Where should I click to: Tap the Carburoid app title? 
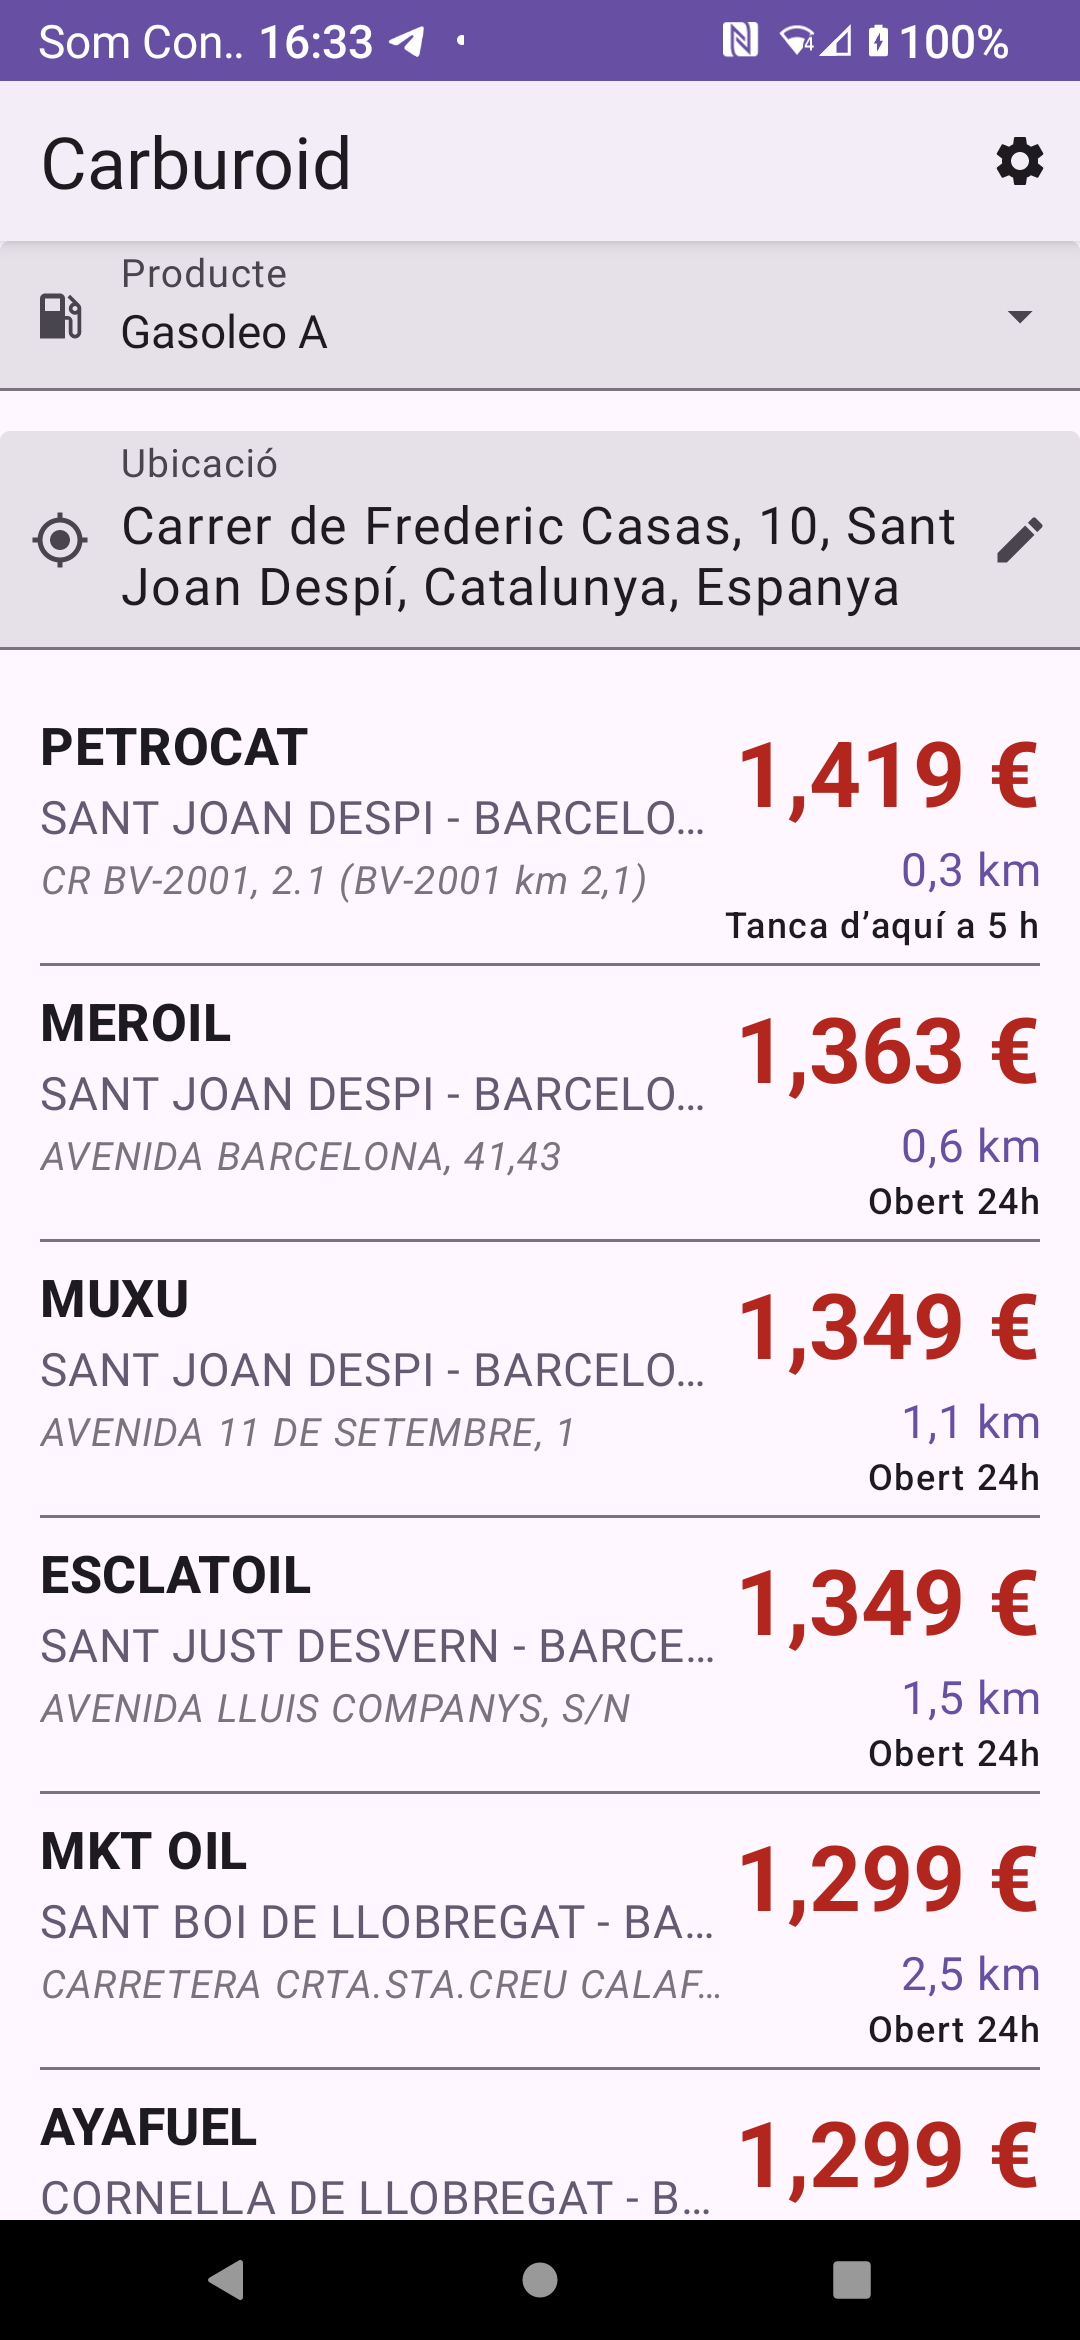pyautogui.click(x=196, y=164)
